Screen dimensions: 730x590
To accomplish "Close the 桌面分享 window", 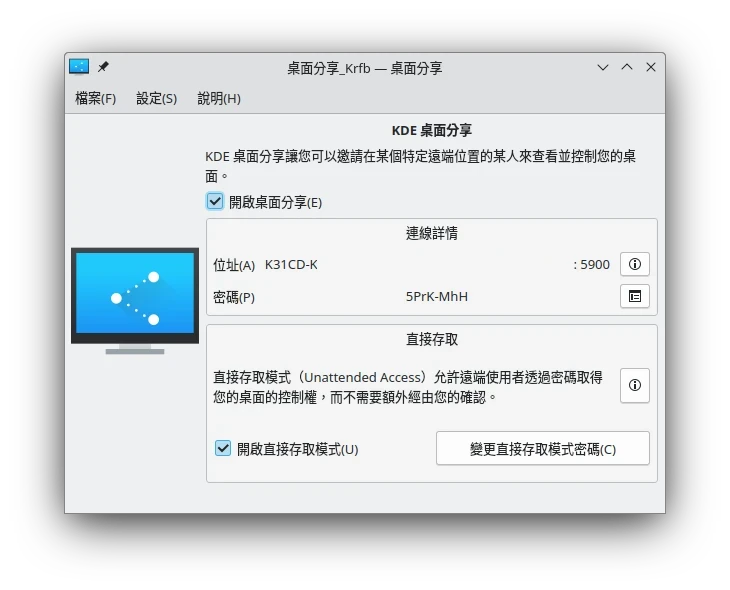I will (651, 67).
